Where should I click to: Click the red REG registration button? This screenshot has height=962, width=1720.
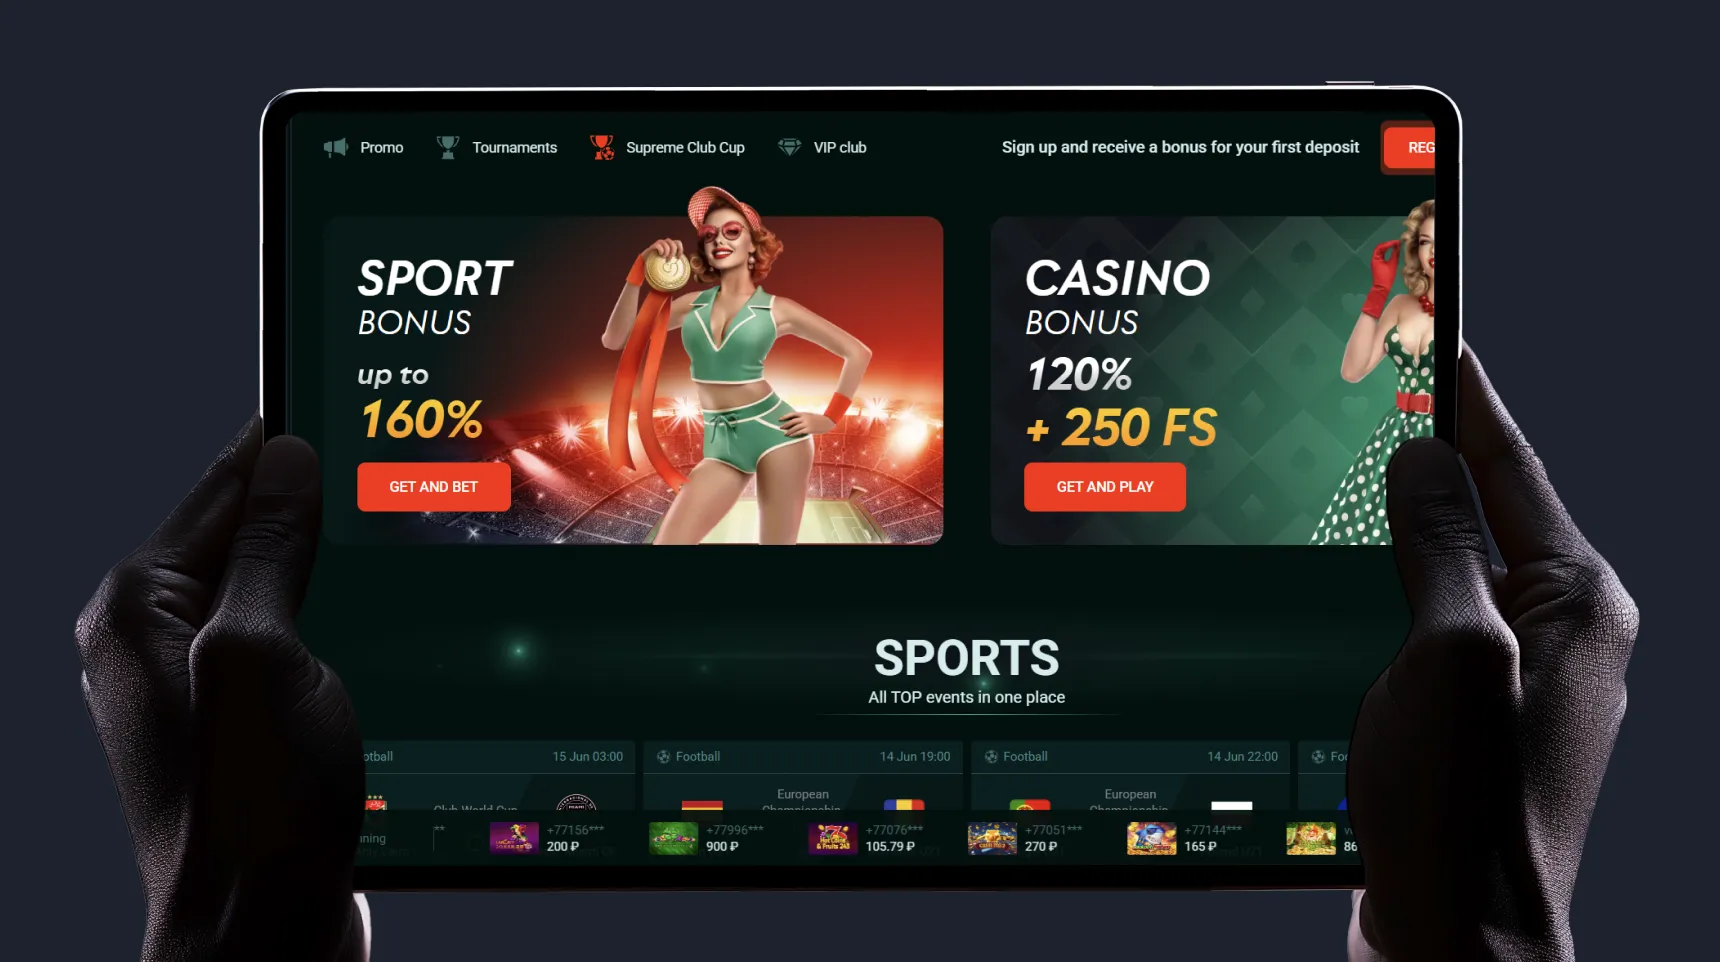click(1410, 148)
